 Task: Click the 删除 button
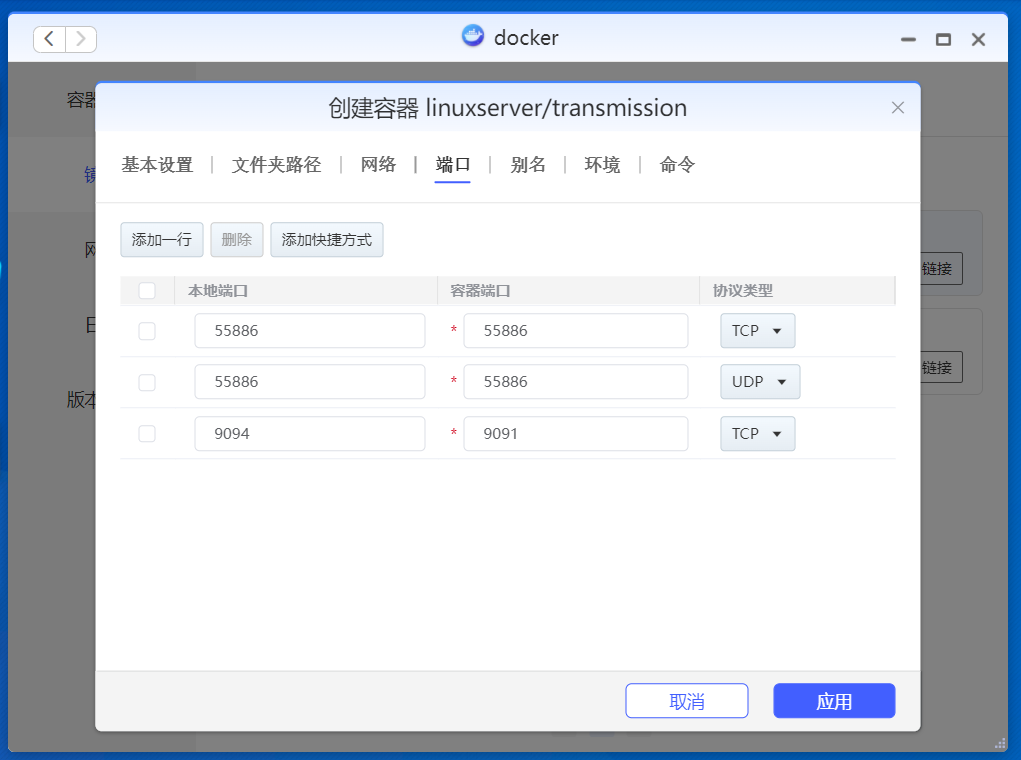[x=236, y=240]
